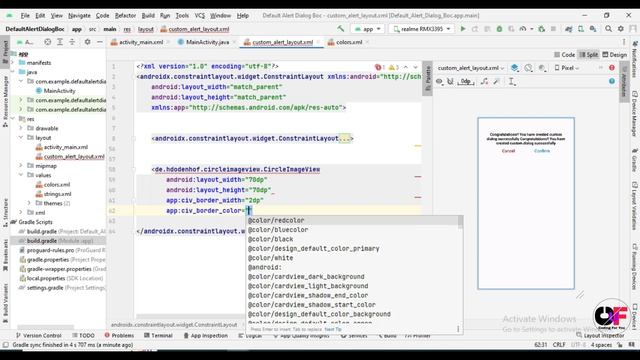Click the guidelines icon in design toolbar
This screenshot has height=360, width=640.
click(x=511, y=82)
